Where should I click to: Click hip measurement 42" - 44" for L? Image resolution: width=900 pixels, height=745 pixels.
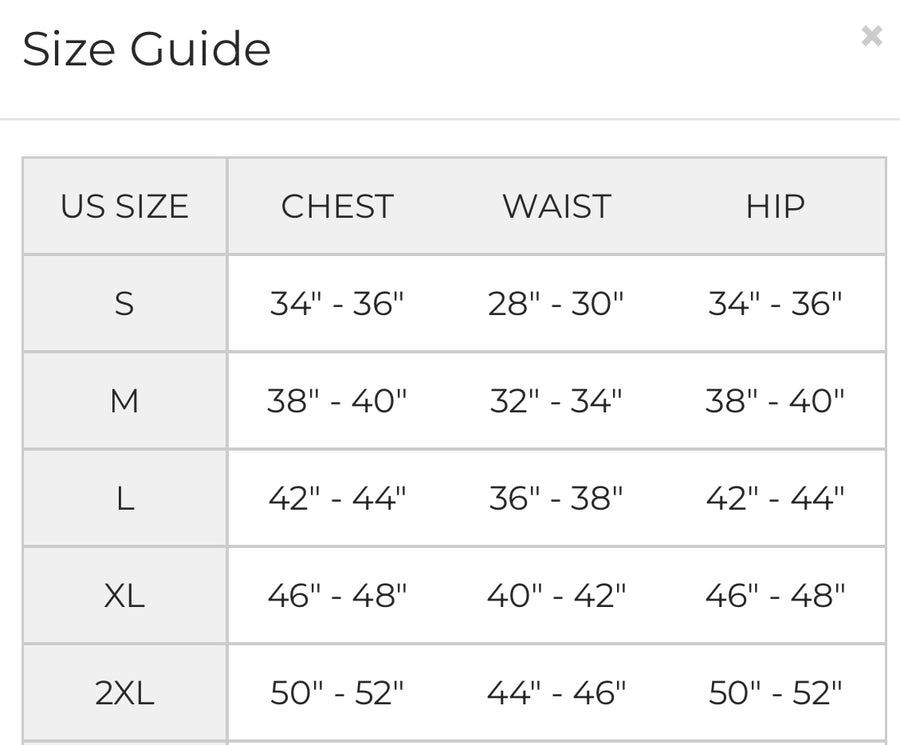775,498
